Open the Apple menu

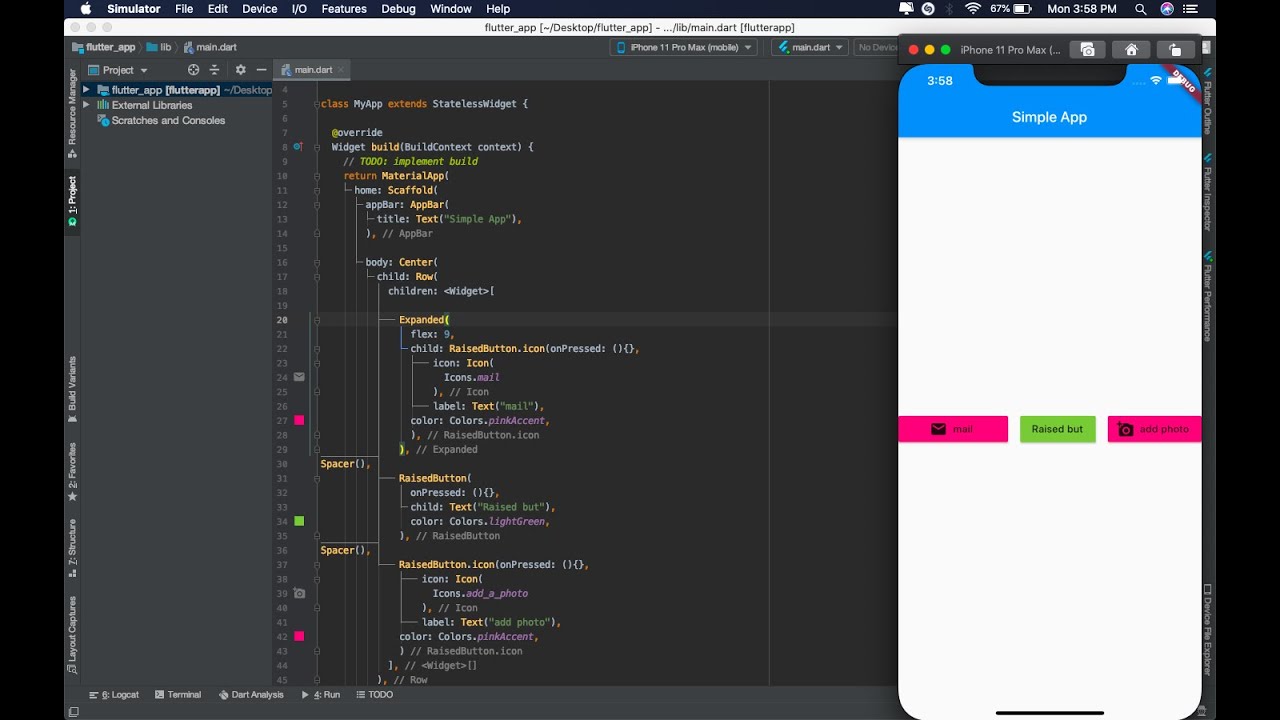click(x=86, y=9)
